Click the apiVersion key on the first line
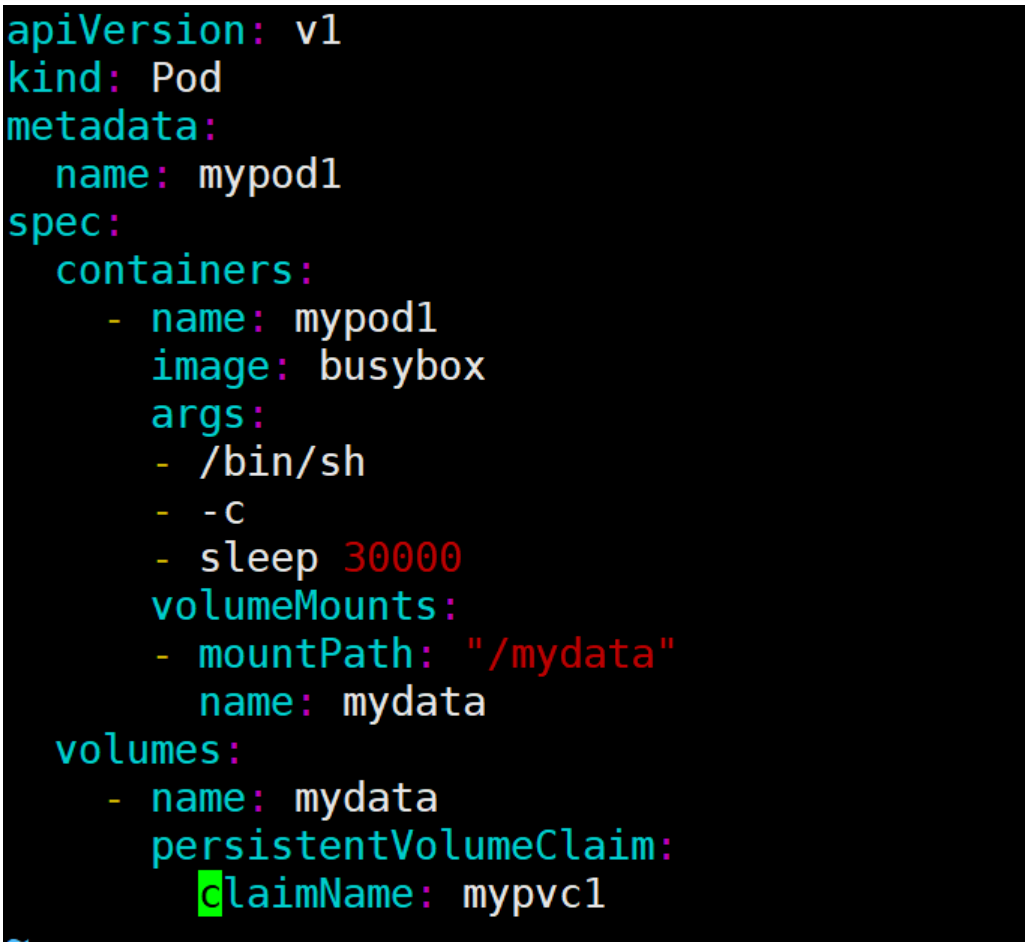This screenshot has height=942, width=1027. pyautogui.click(x=126, y=31)
